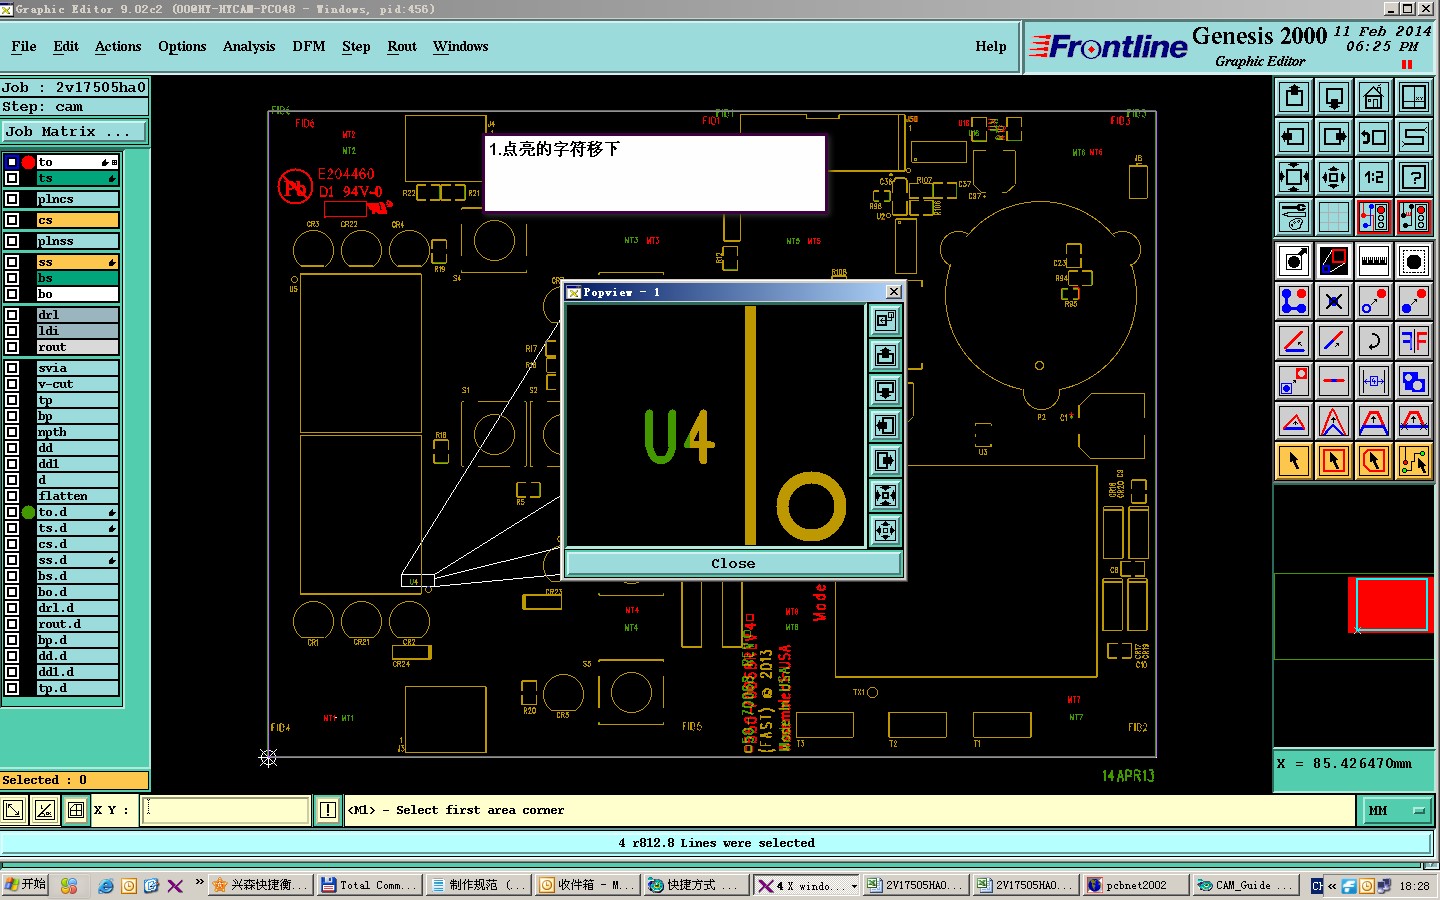
Task: Select the polygon arrow selection tool
Action: 1374,461
